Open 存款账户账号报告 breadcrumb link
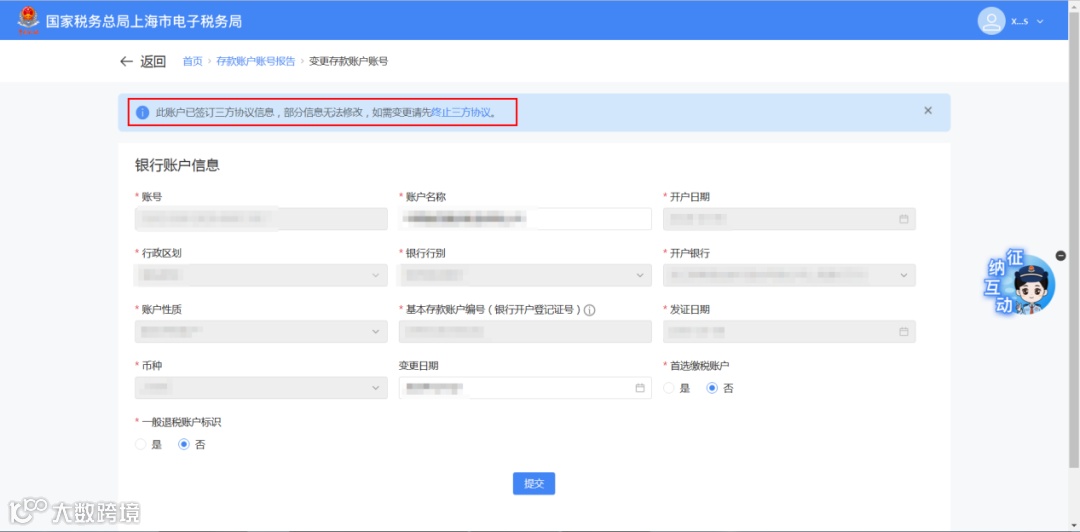Viewport: 1080px width, 532px height. pyautogui.click(x=256, y=61)
